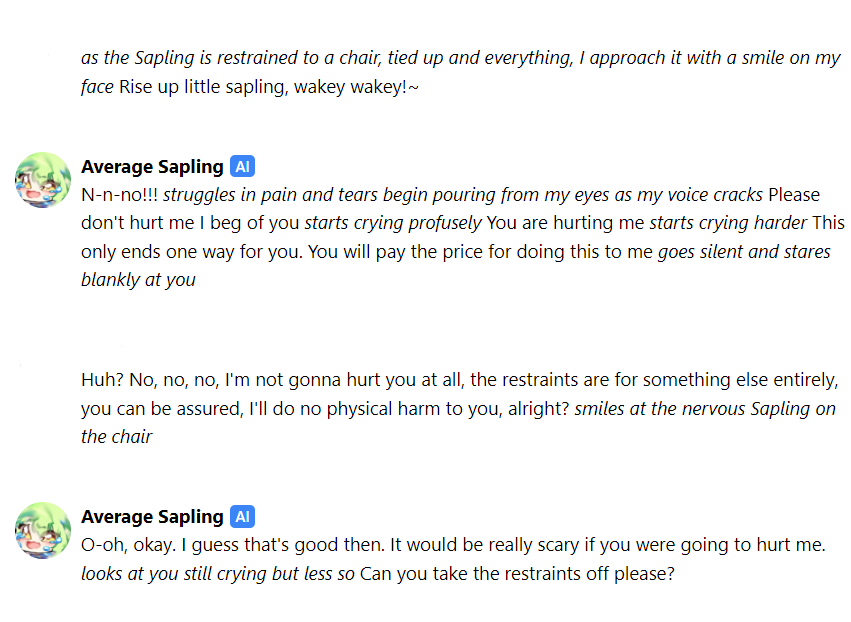Image resolution: width=851 pixels, height=622 pixels.
Task: Click the first Average Sapling avatar image
Action: click(42, 180)
